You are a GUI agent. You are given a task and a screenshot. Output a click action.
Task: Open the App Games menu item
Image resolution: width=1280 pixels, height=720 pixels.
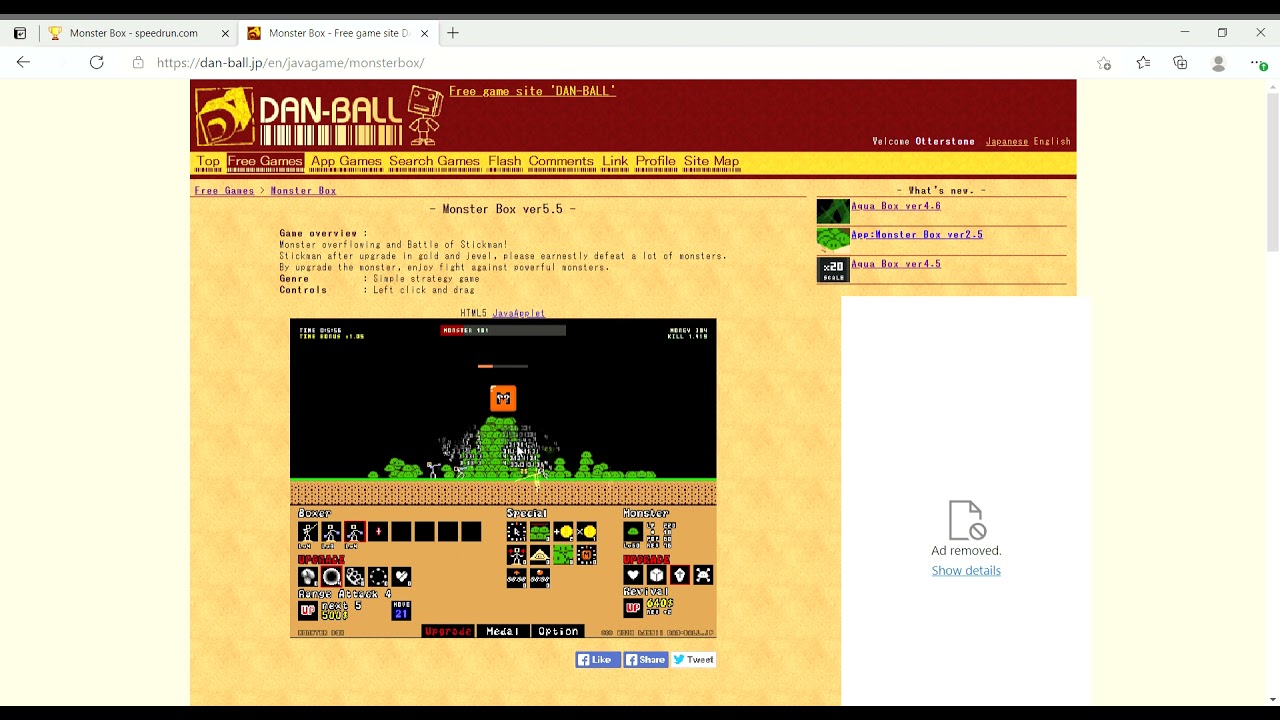click(x=346, y=161)
